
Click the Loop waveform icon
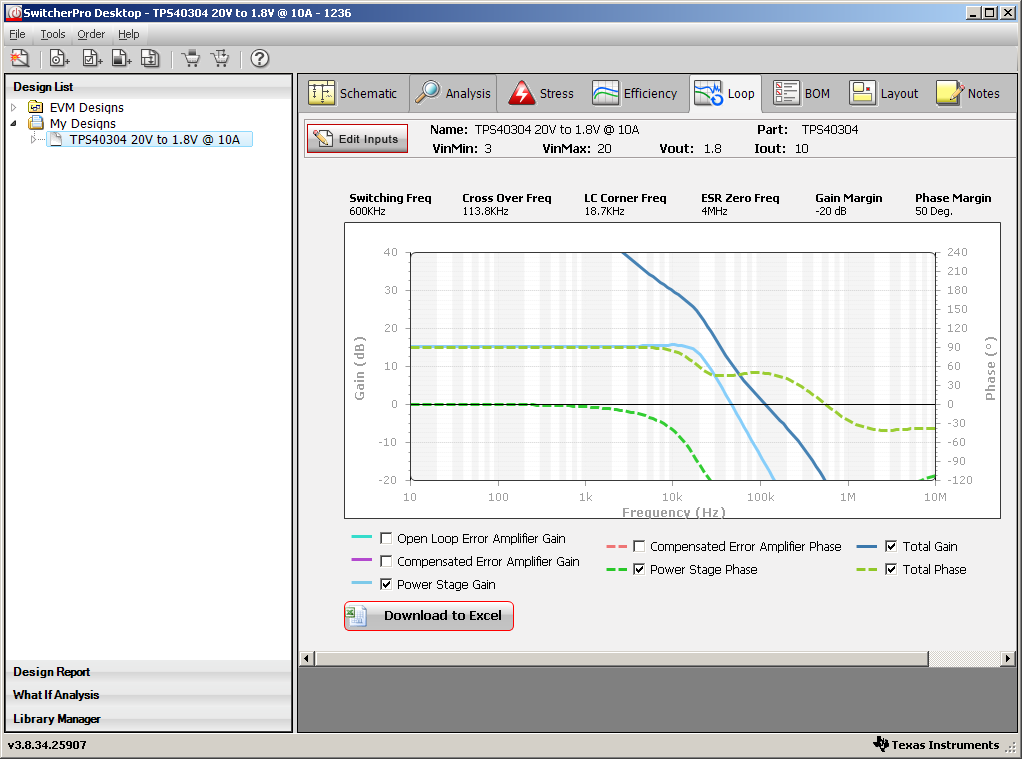[708, 93]
